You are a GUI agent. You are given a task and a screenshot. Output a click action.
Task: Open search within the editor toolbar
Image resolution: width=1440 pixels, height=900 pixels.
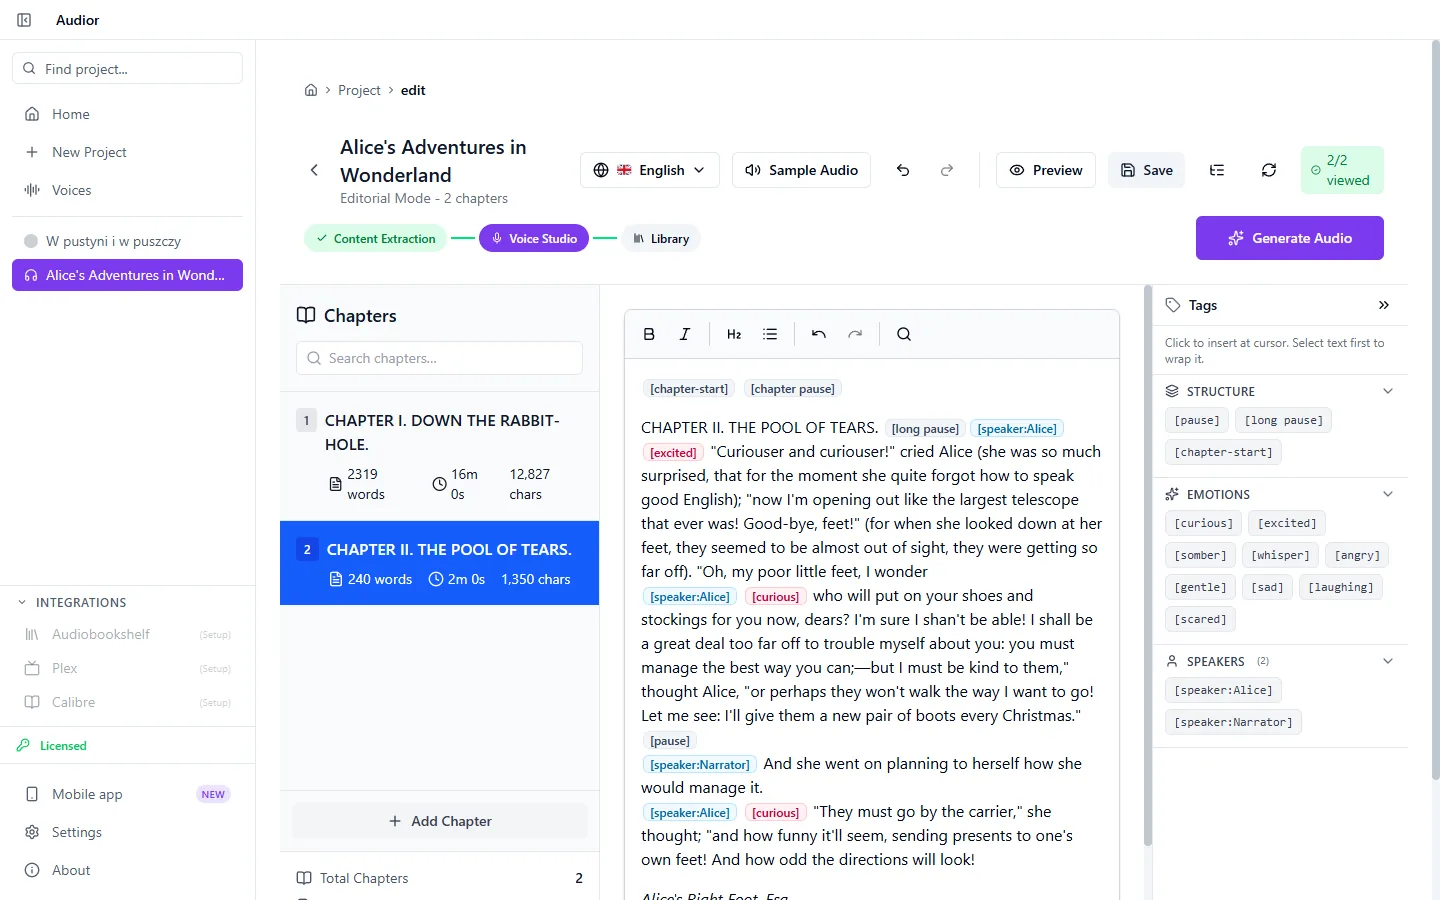(904, 334)
